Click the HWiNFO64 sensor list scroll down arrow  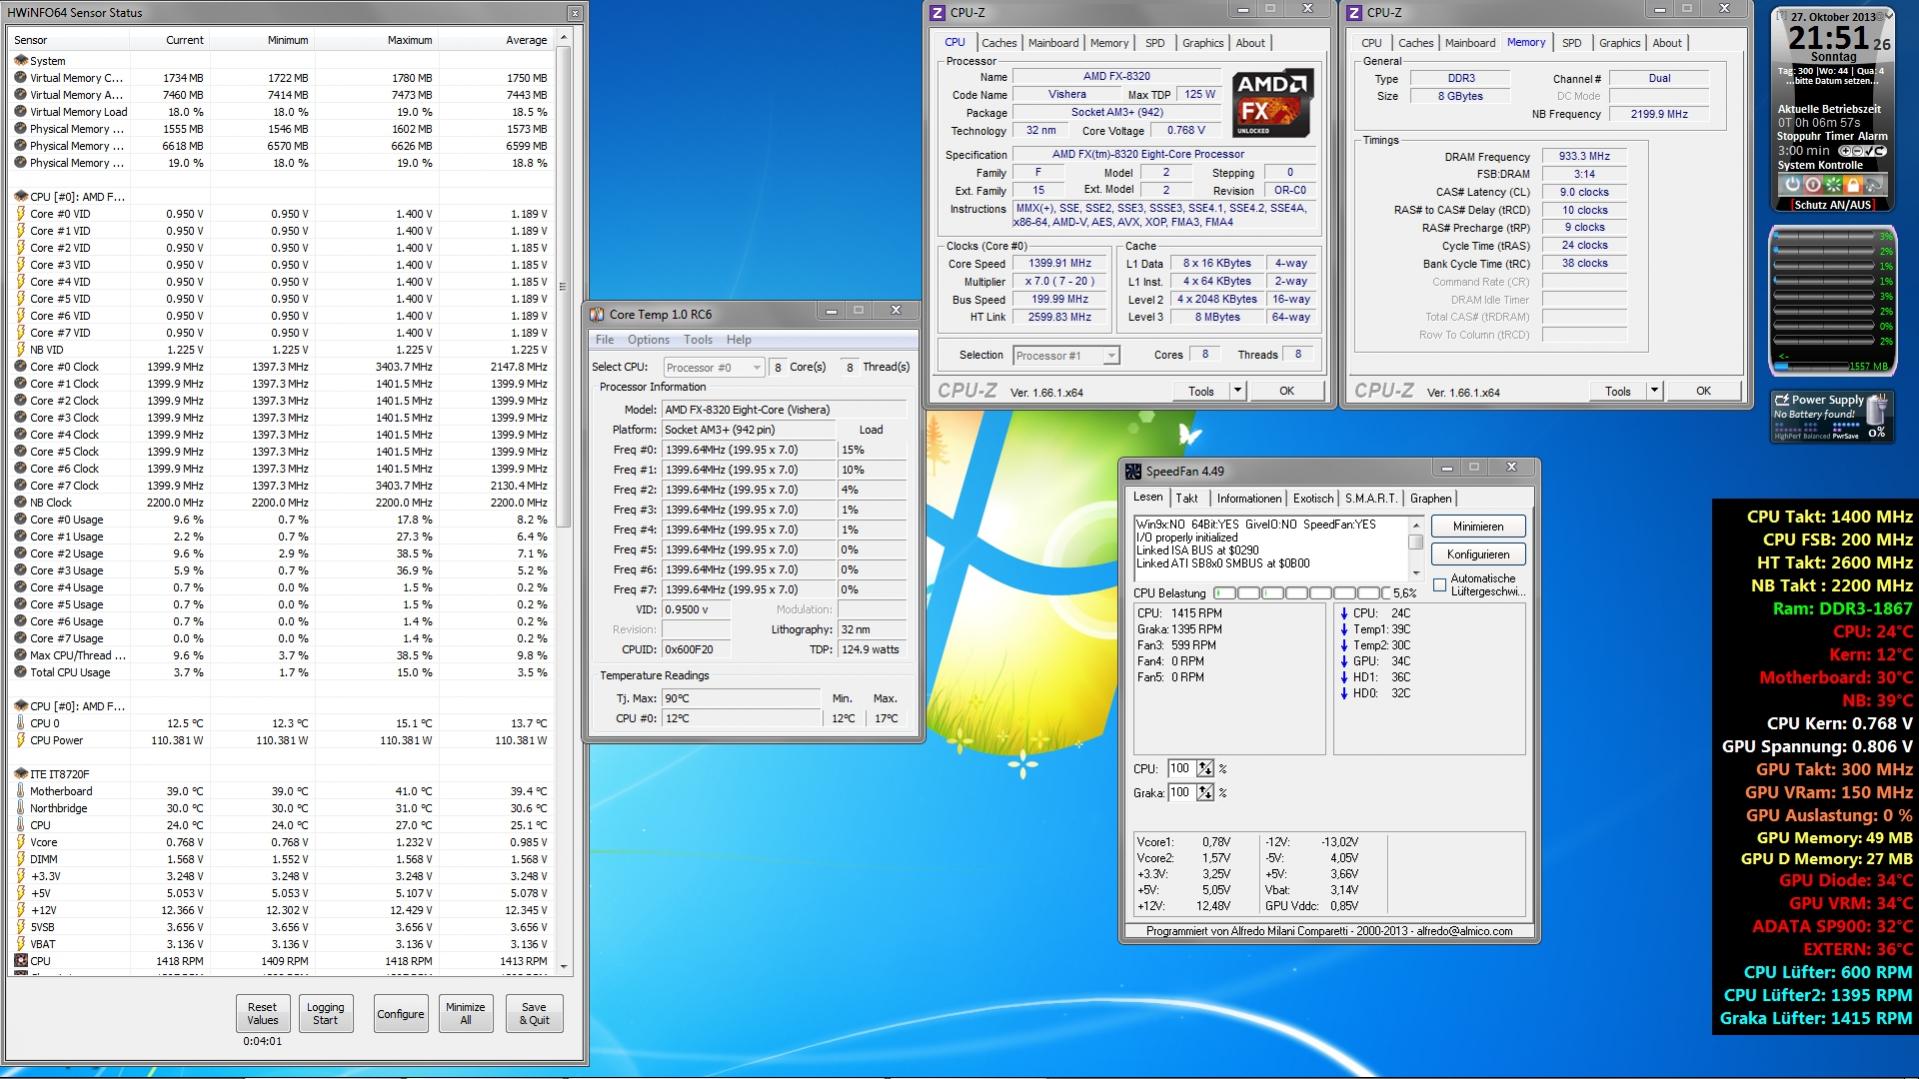tap(564, 967)
